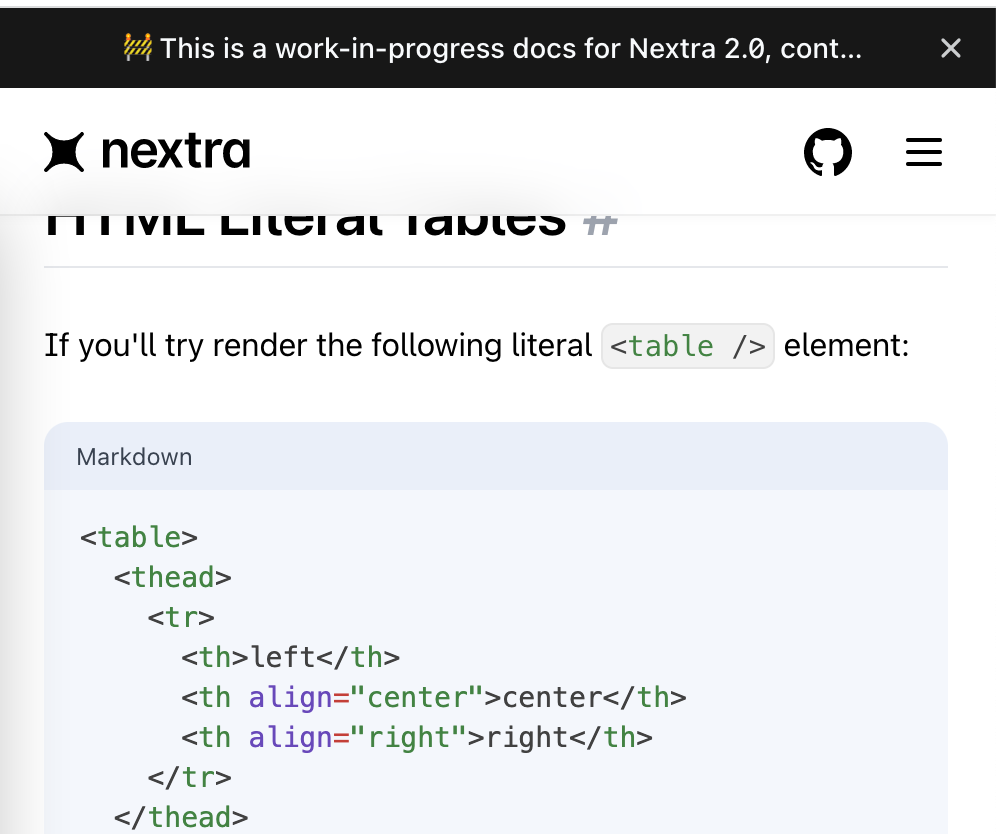Click the heading anchor # icon

tap(600, 222)
